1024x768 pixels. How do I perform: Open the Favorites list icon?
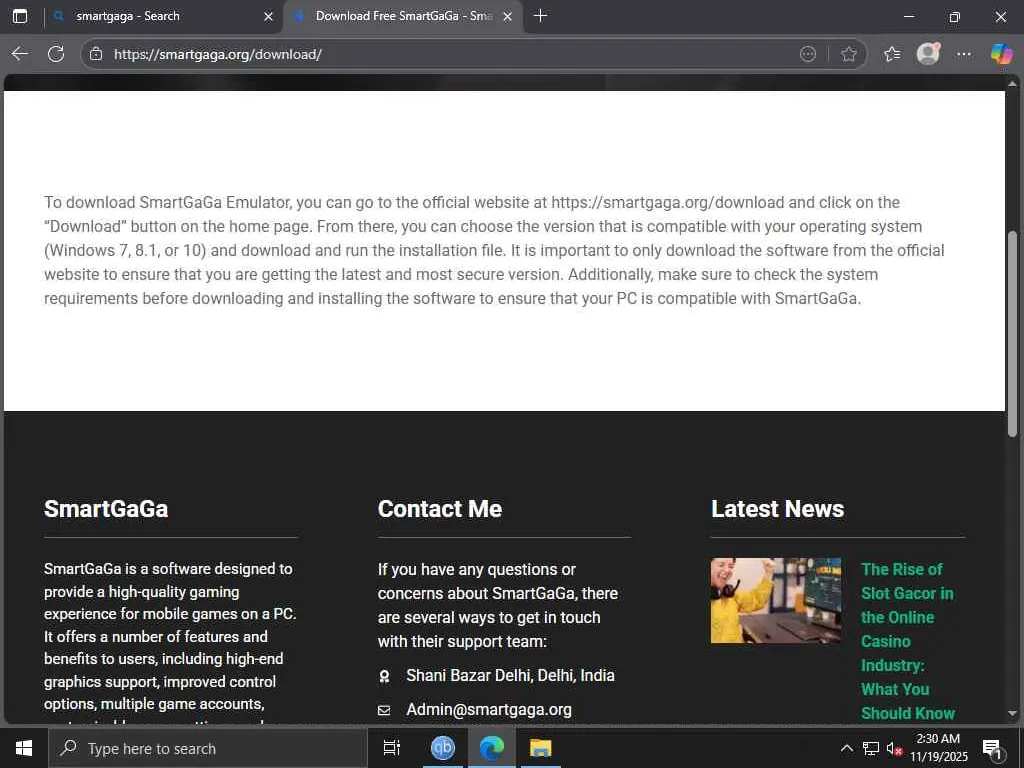pyautogui.click(x=892, y=54)
